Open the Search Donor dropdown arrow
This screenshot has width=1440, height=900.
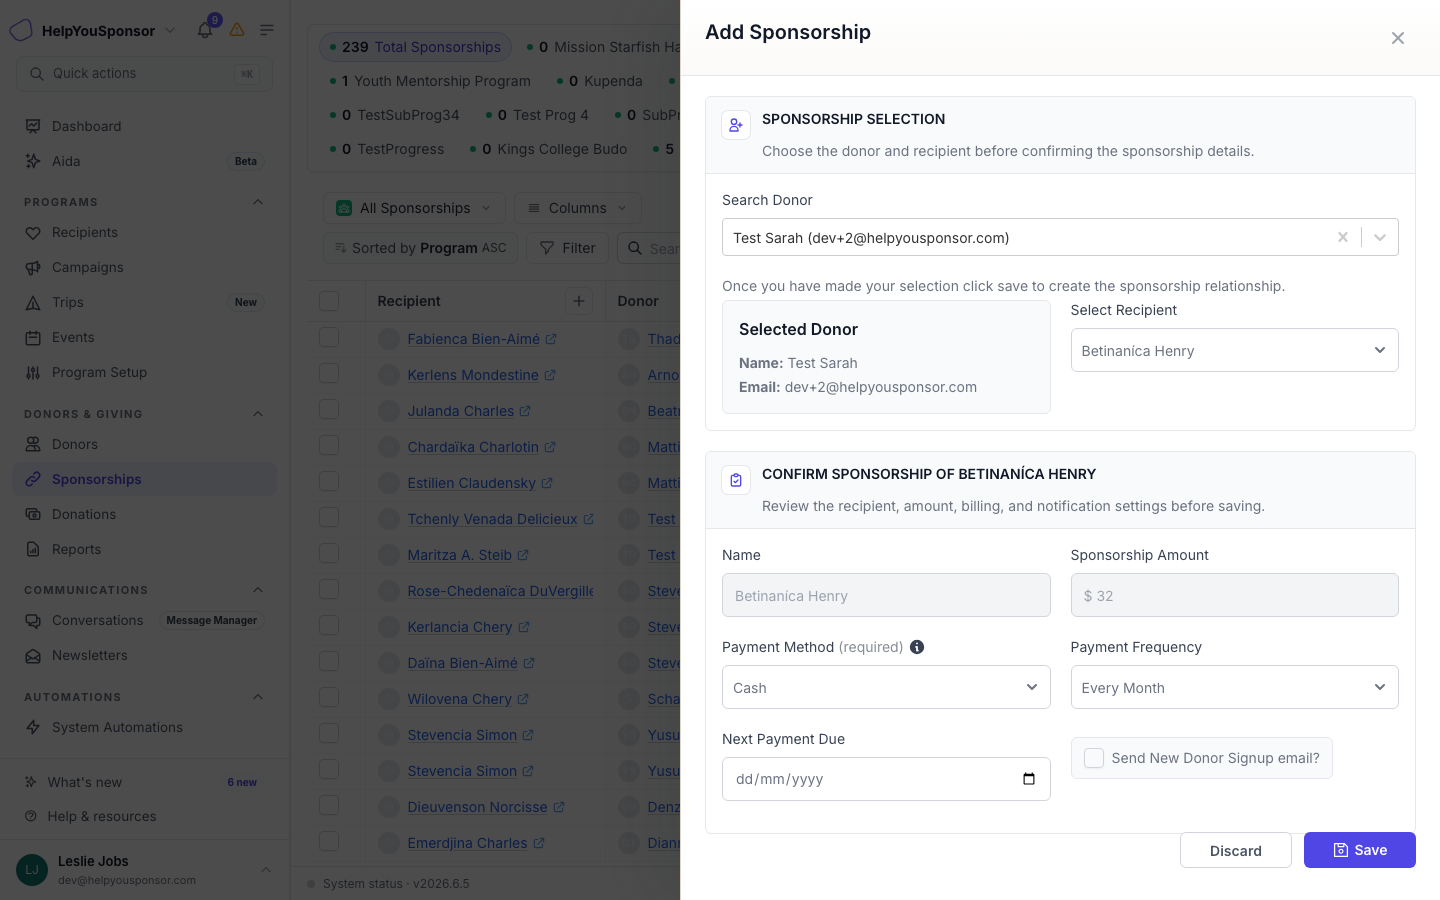1380,237
